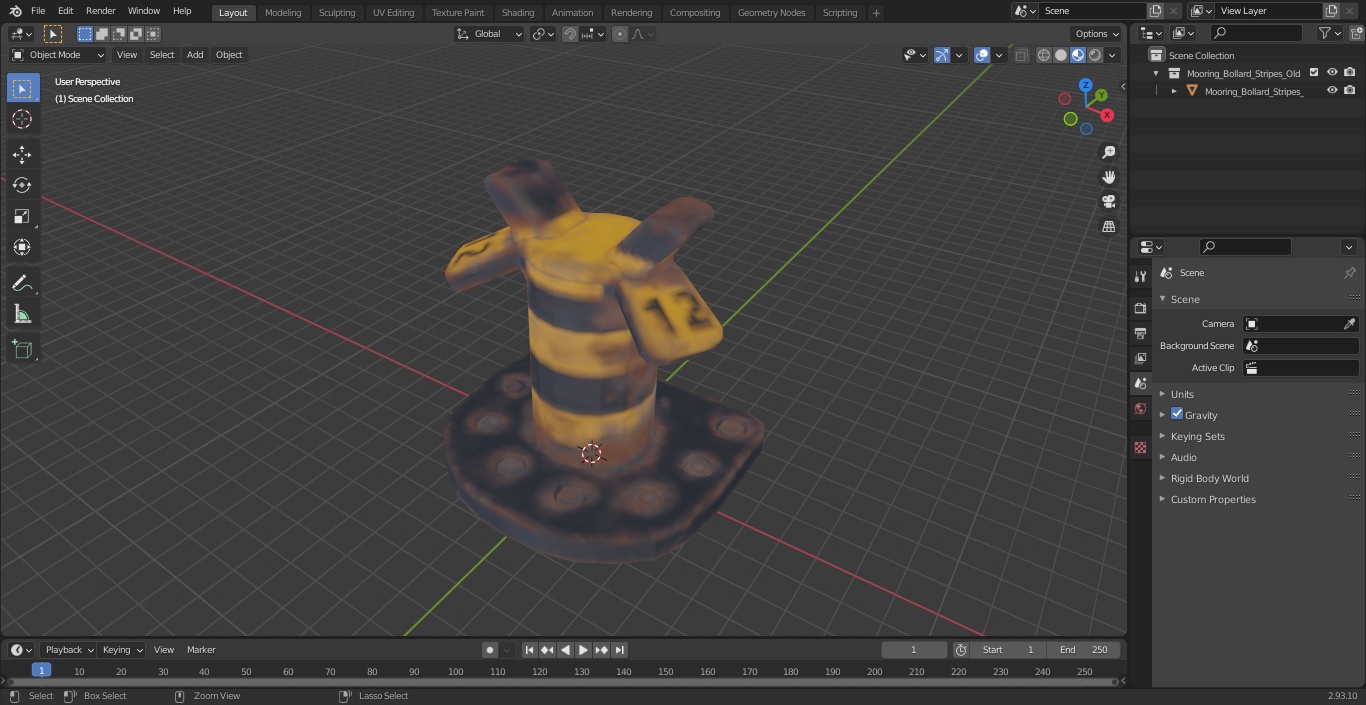Click the play animation button

(x=583, y=650)
